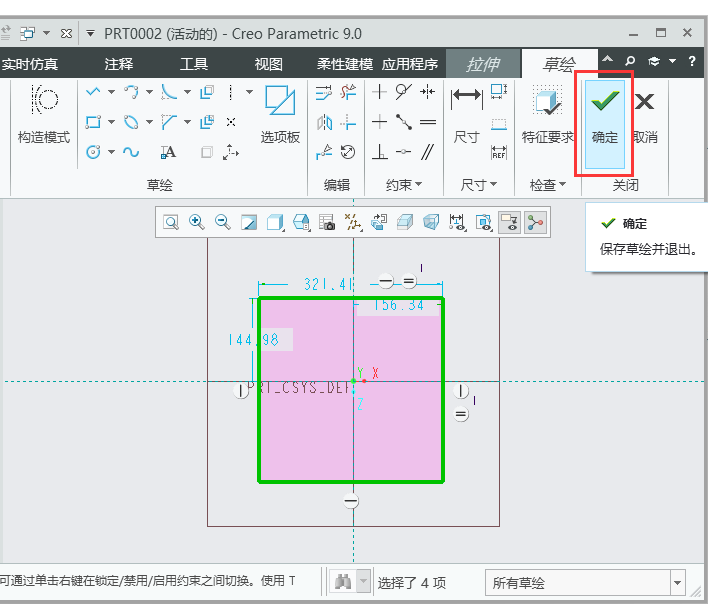Viewport: 708px width, 604px height.
Task: Open the 工具 ribbon tab
Action: 194,64
